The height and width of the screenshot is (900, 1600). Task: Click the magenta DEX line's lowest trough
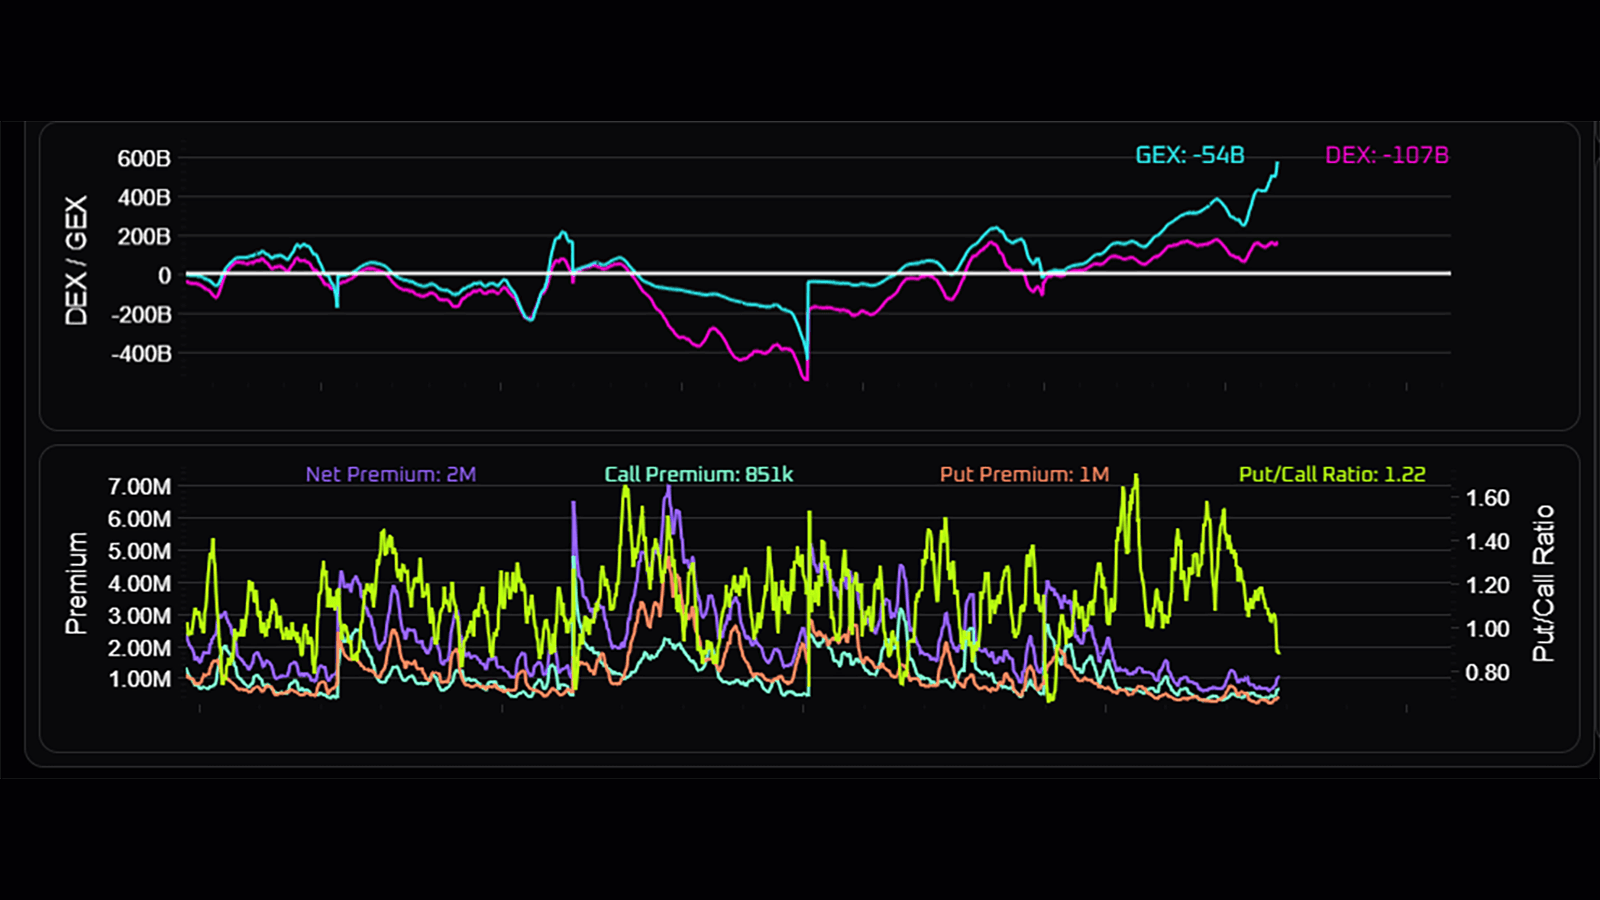coord(805,379)
